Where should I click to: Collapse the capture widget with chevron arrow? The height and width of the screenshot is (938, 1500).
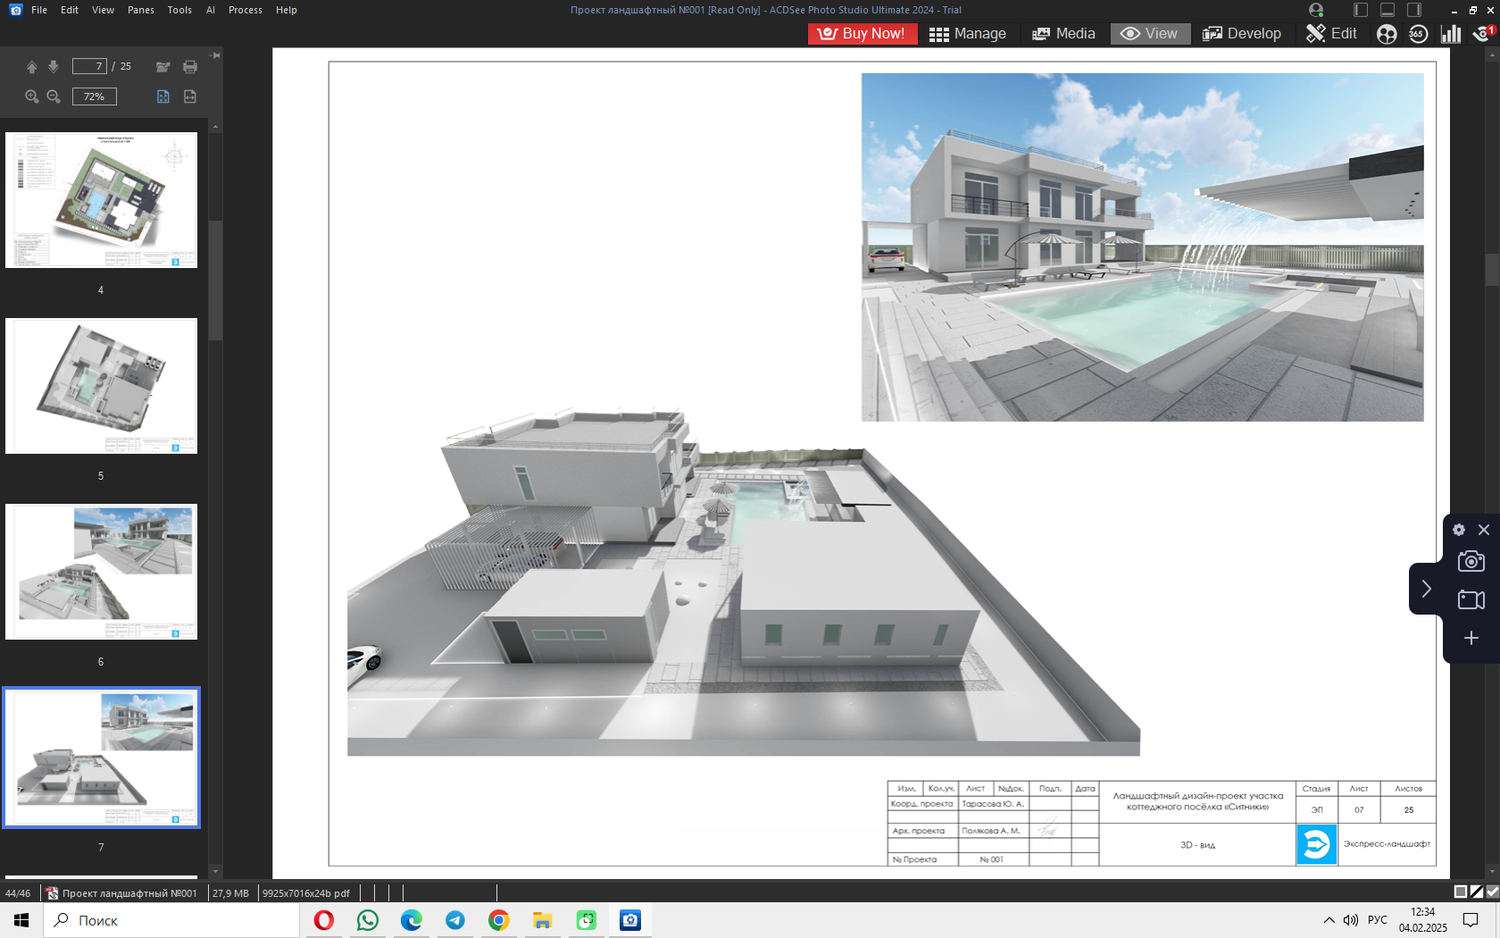point(1426,589)
